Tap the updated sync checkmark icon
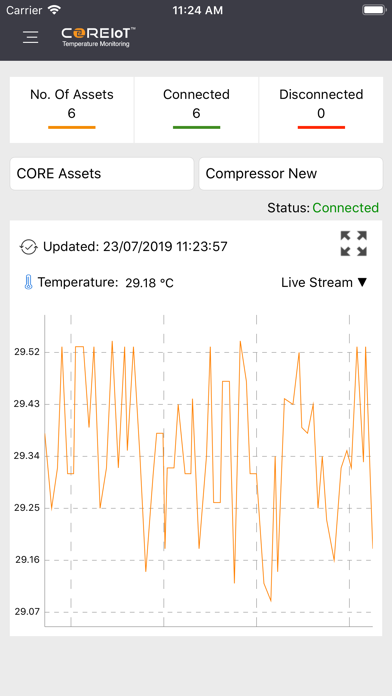The image size is (392, 696). coord(28,247)
